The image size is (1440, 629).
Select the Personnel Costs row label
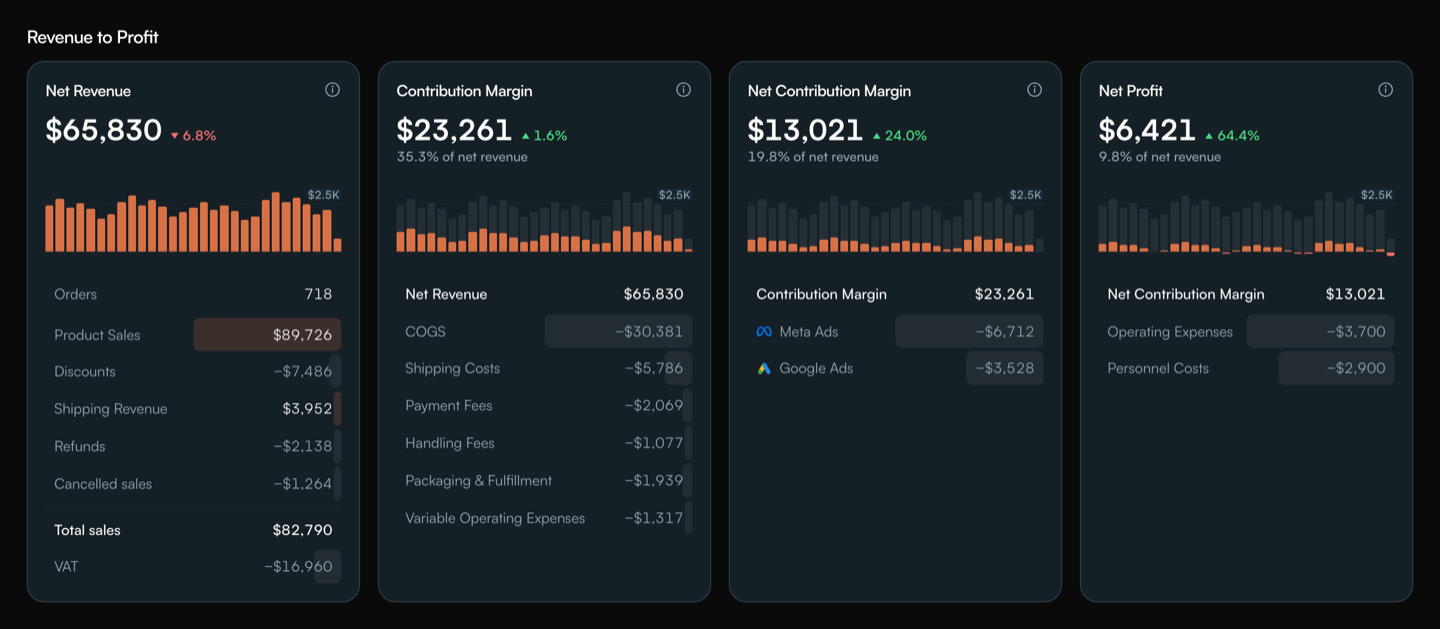tap(1158, 369)
